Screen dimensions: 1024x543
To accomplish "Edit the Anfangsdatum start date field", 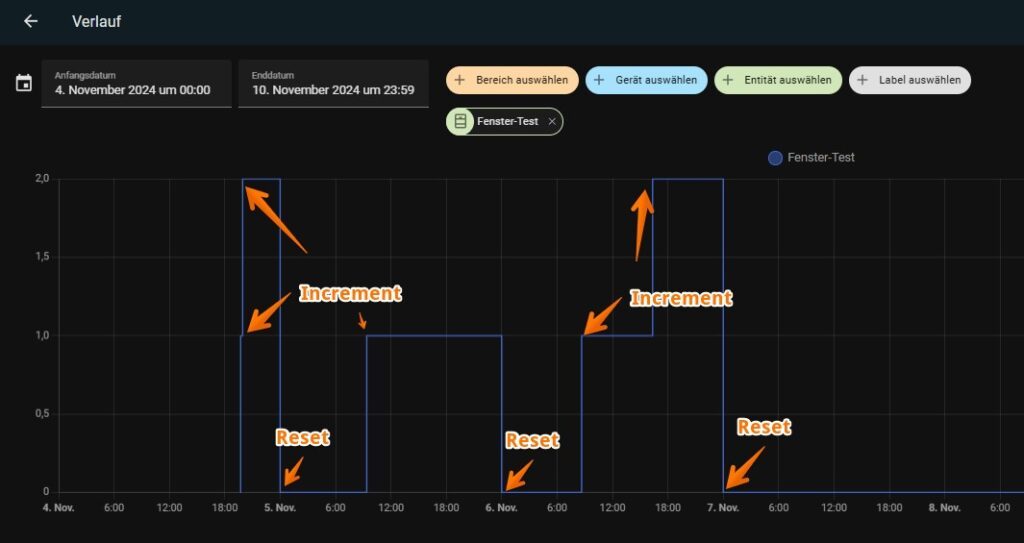I will click(136, 84).
